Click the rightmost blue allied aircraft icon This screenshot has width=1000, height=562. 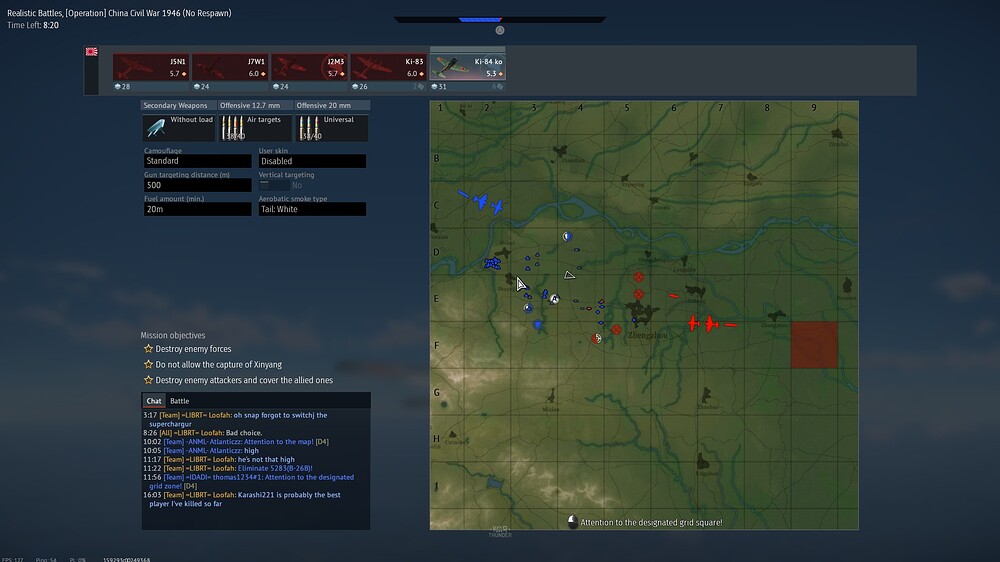click(497, 207)
